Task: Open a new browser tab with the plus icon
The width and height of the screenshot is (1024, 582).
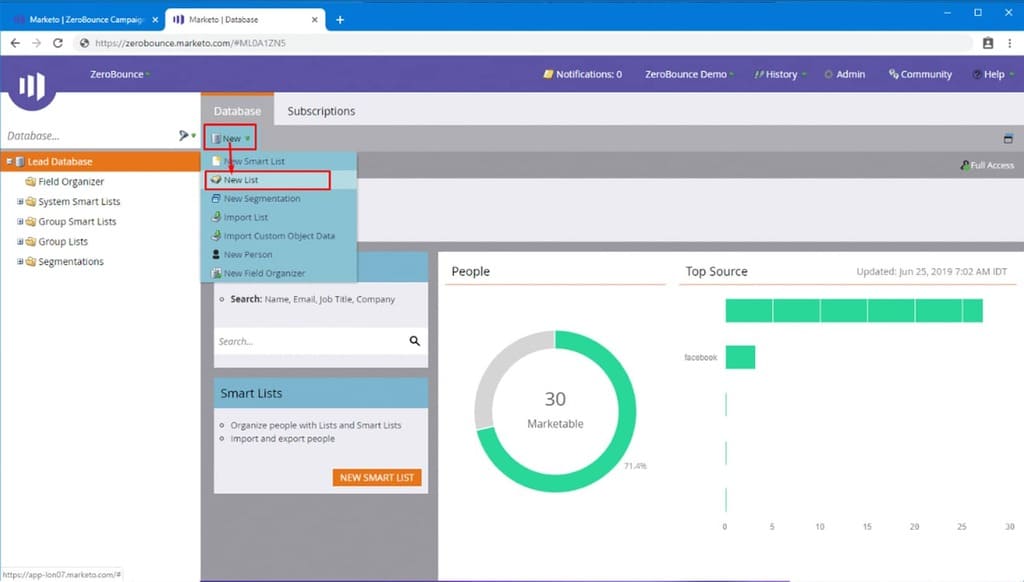Action: pos(340,20)
